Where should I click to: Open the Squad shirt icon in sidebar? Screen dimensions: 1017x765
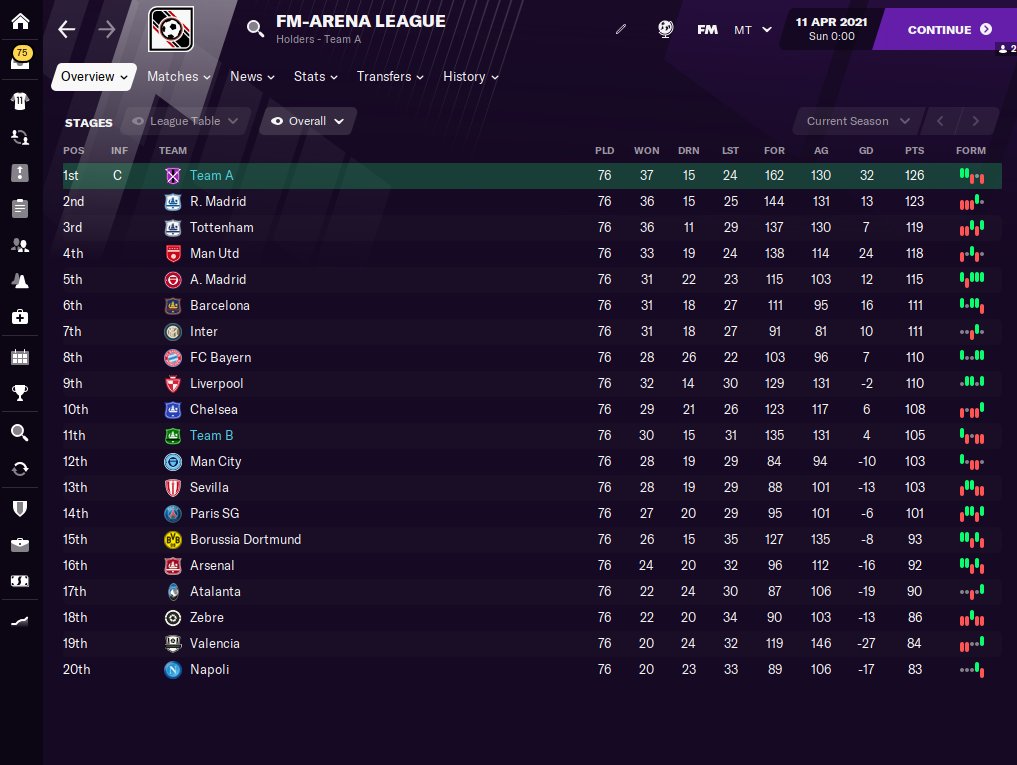tap(20, 101)
